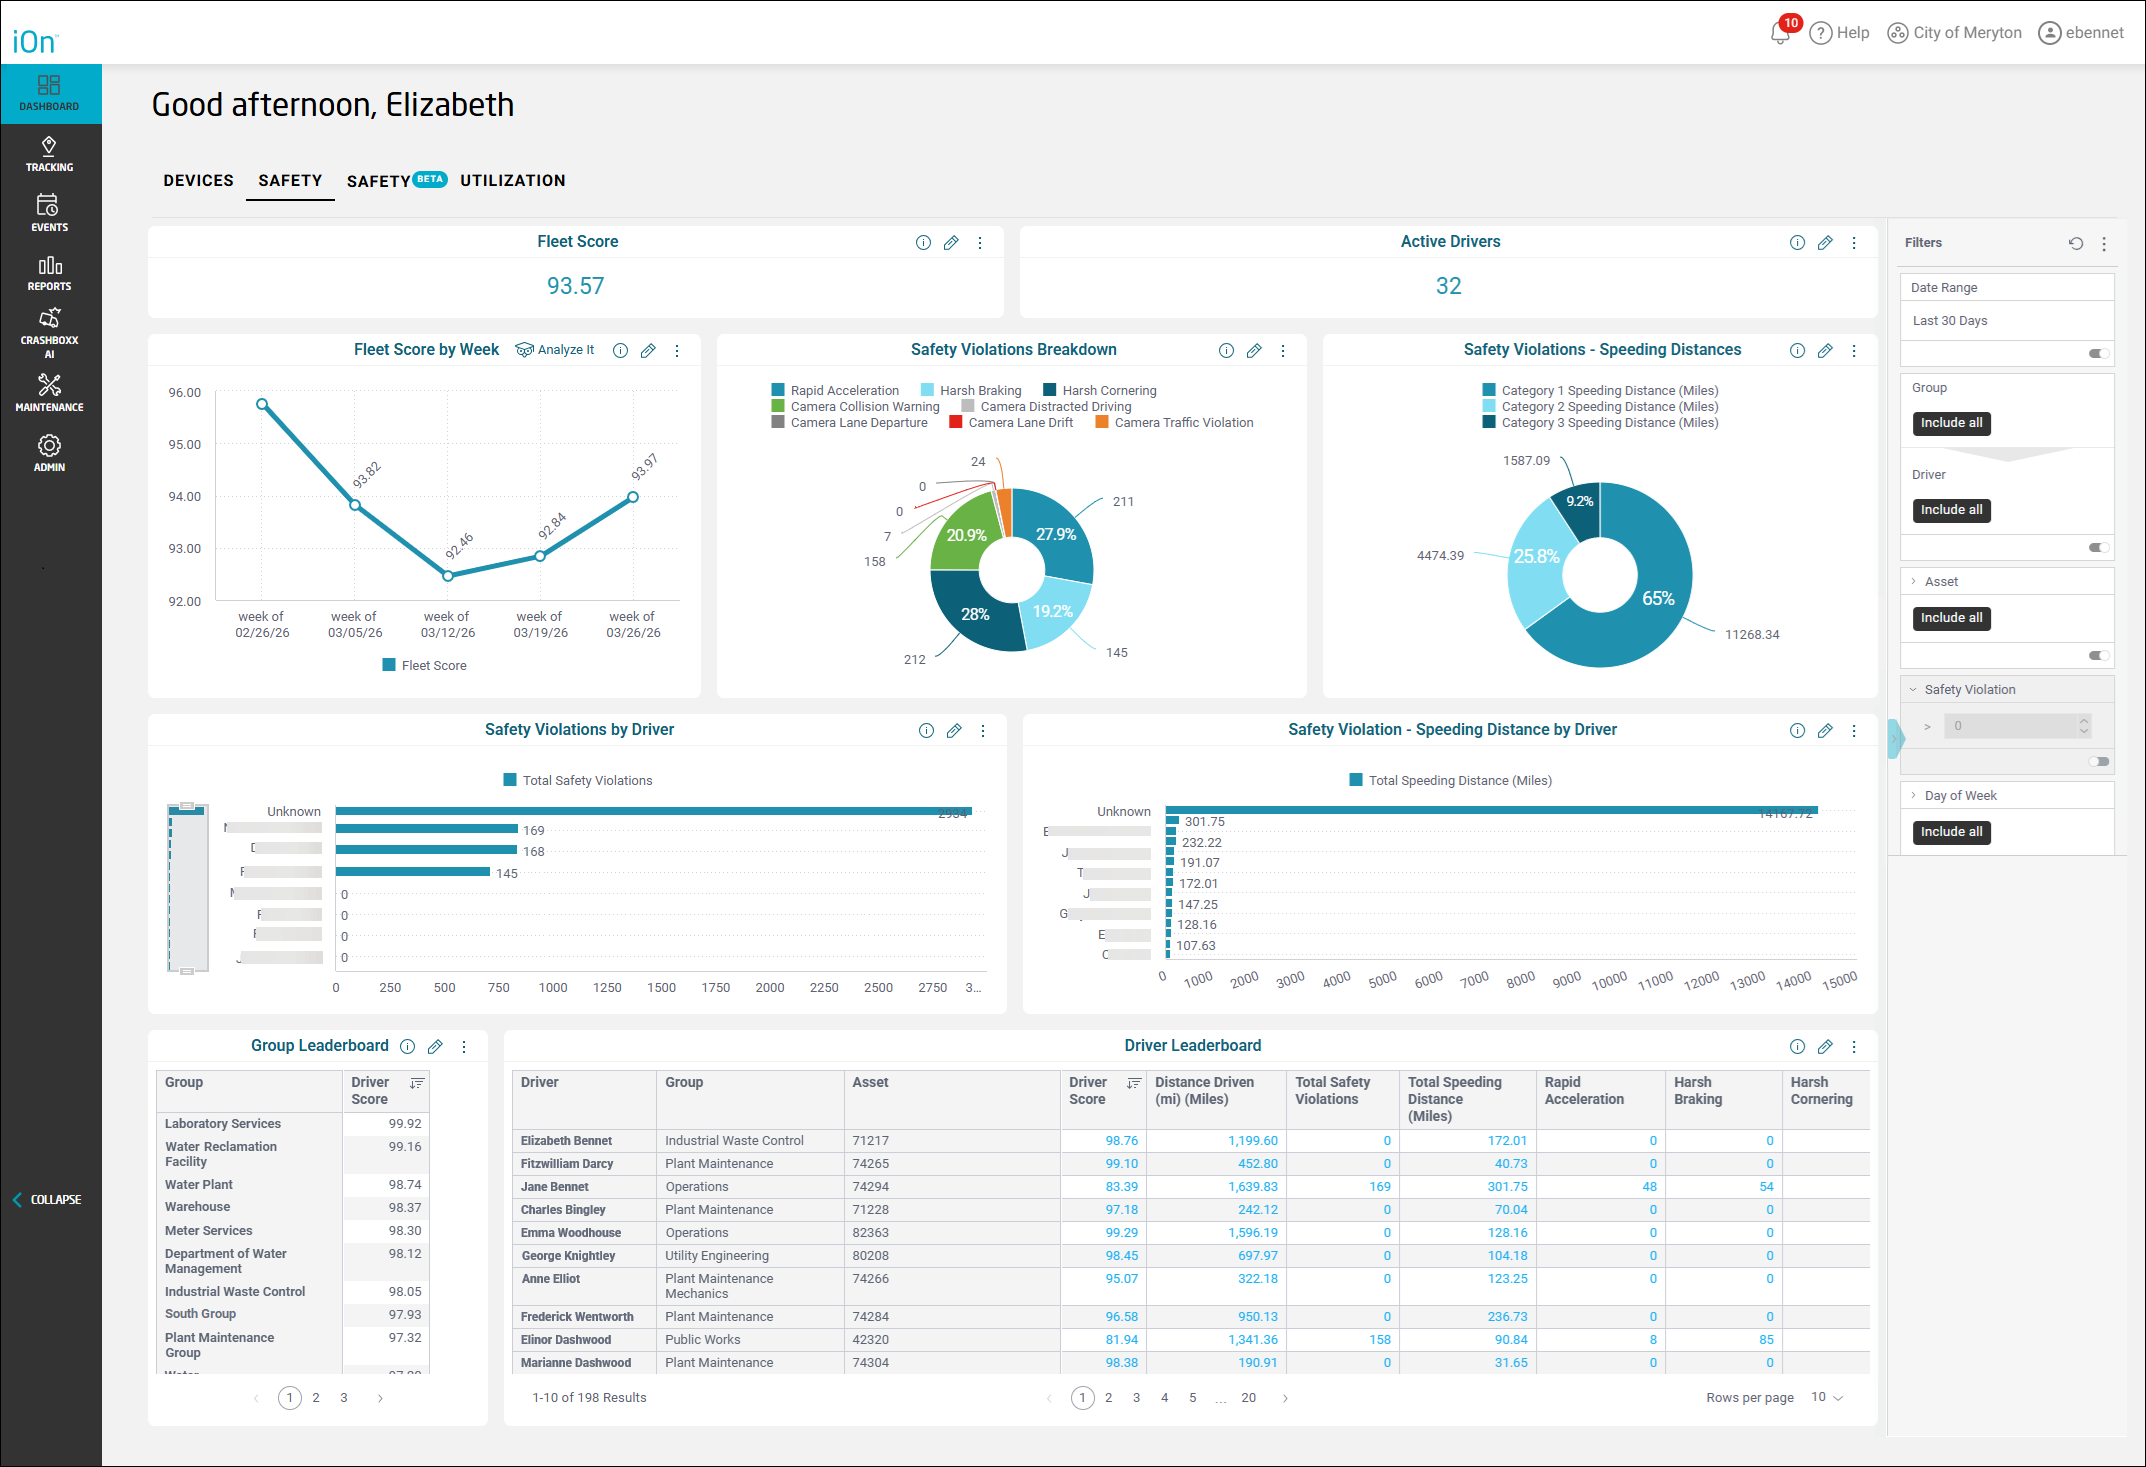Edit the Fleet Score widget

pos(951,243)
